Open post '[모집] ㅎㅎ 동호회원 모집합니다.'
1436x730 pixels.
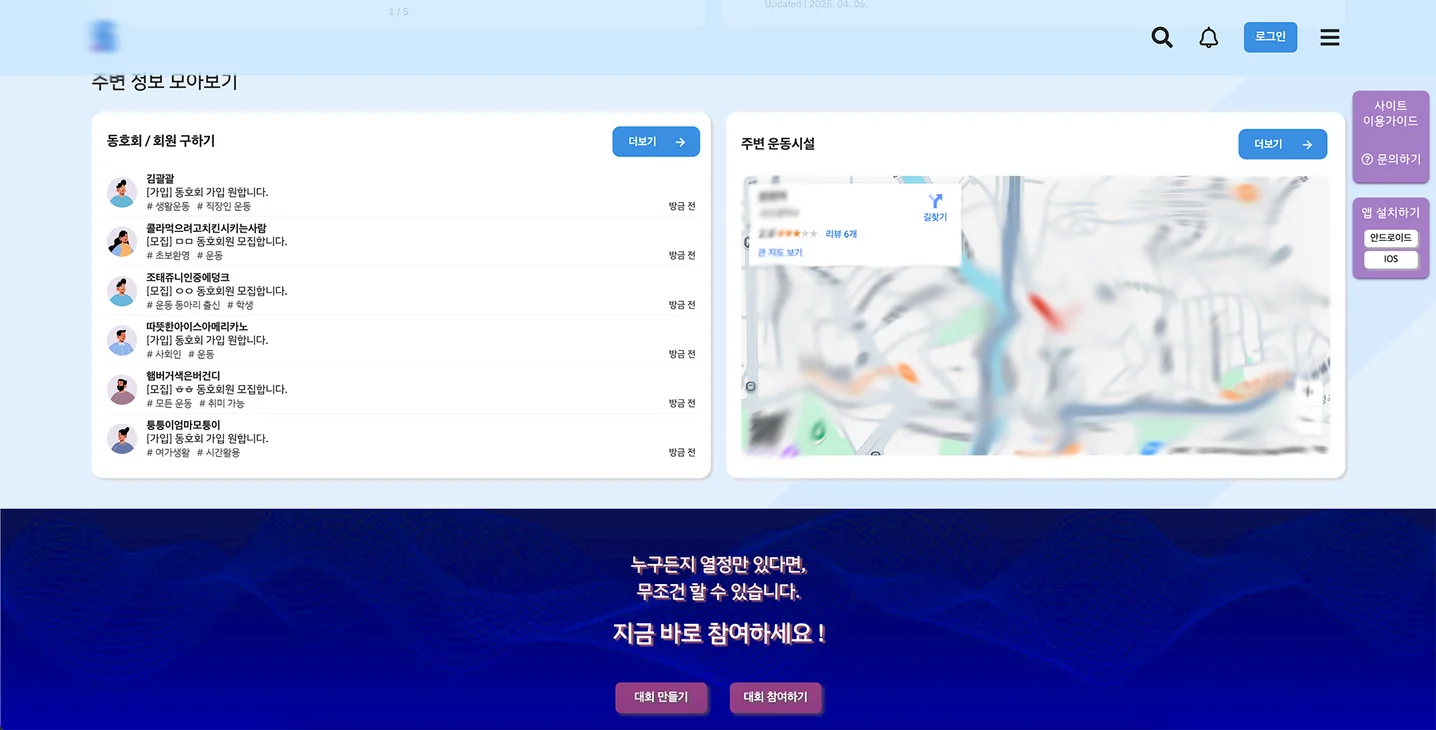click(216, 389)
